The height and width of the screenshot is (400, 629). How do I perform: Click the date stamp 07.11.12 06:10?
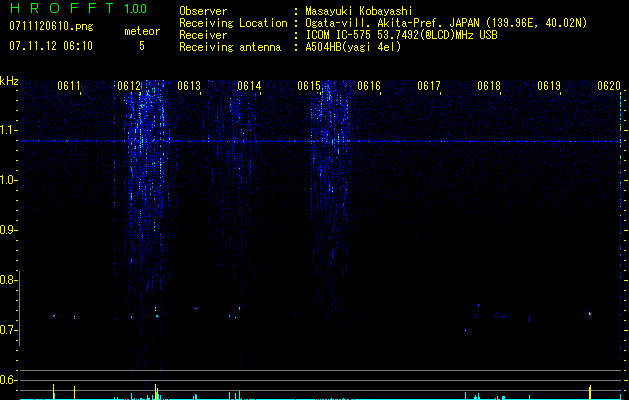[51, 46]
